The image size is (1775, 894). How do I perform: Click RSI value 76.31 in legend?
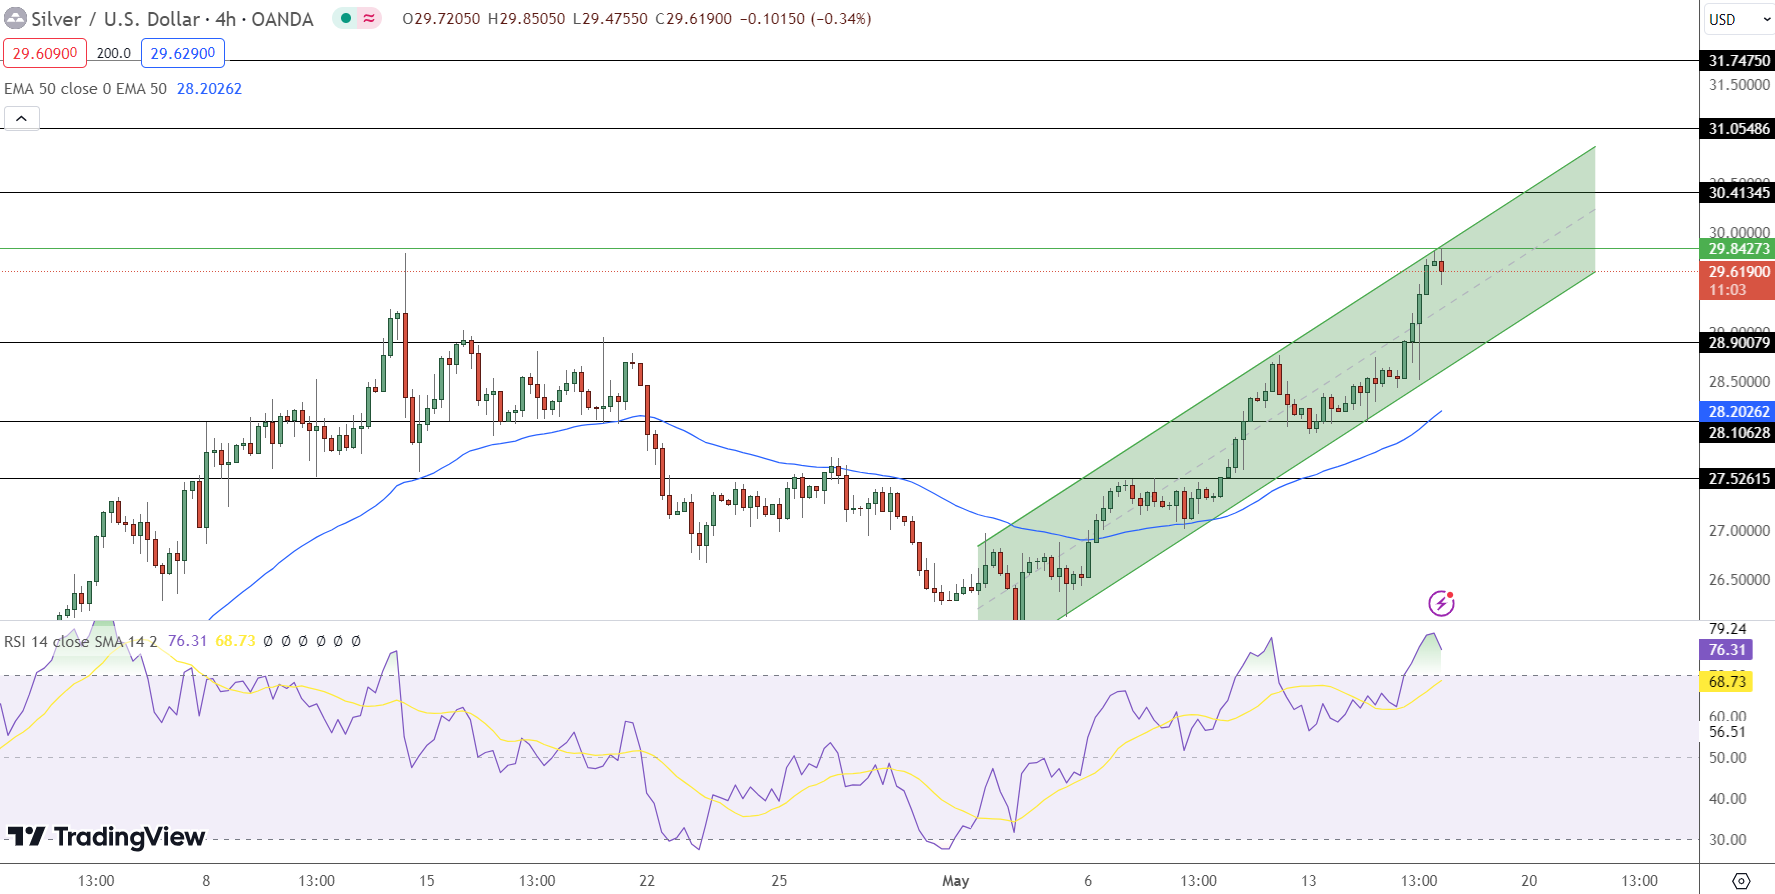click(x=187, y=641)
